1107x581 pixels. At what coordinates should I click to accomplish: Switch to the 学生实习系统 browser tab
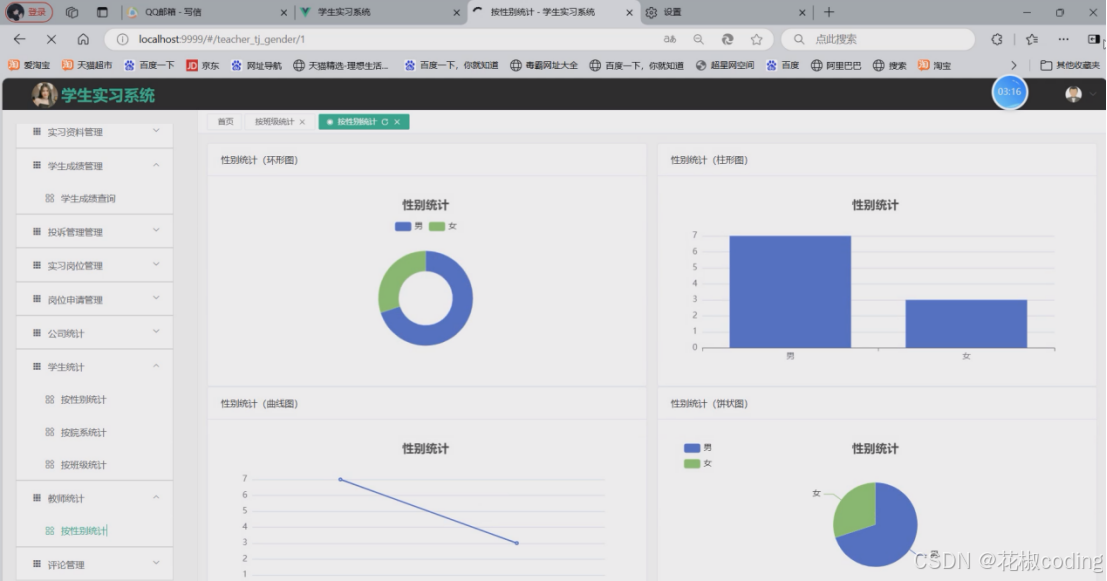(x=381, y=12)
